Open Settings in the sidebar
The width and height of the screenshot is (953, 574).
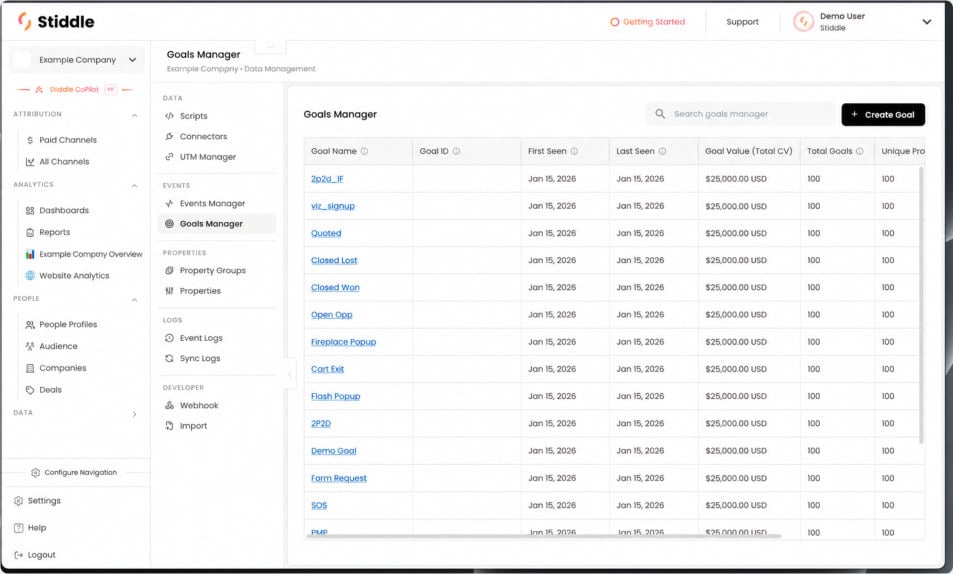pyautogui.click(x=38, y=501)
